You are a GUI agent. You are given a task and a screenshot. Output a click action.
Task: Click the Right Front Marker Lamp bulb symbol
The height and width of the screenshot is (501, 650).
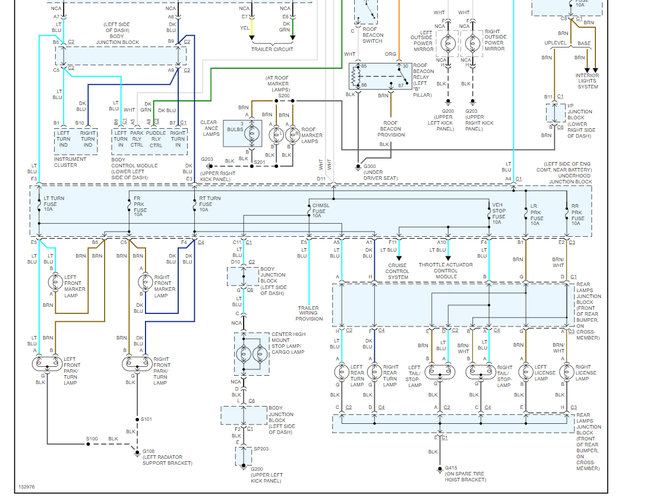145,282
